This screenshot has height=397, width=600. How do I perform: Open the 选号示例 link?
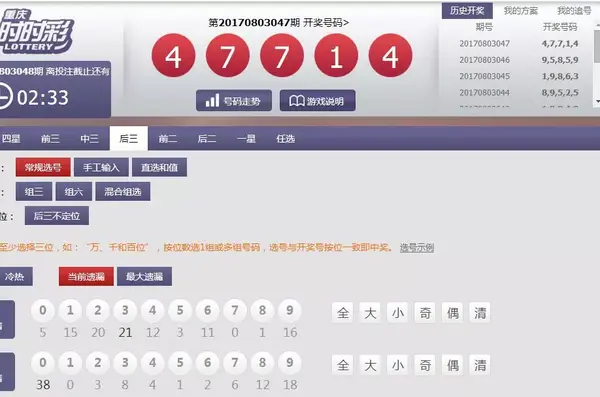[x=417, y=248]
